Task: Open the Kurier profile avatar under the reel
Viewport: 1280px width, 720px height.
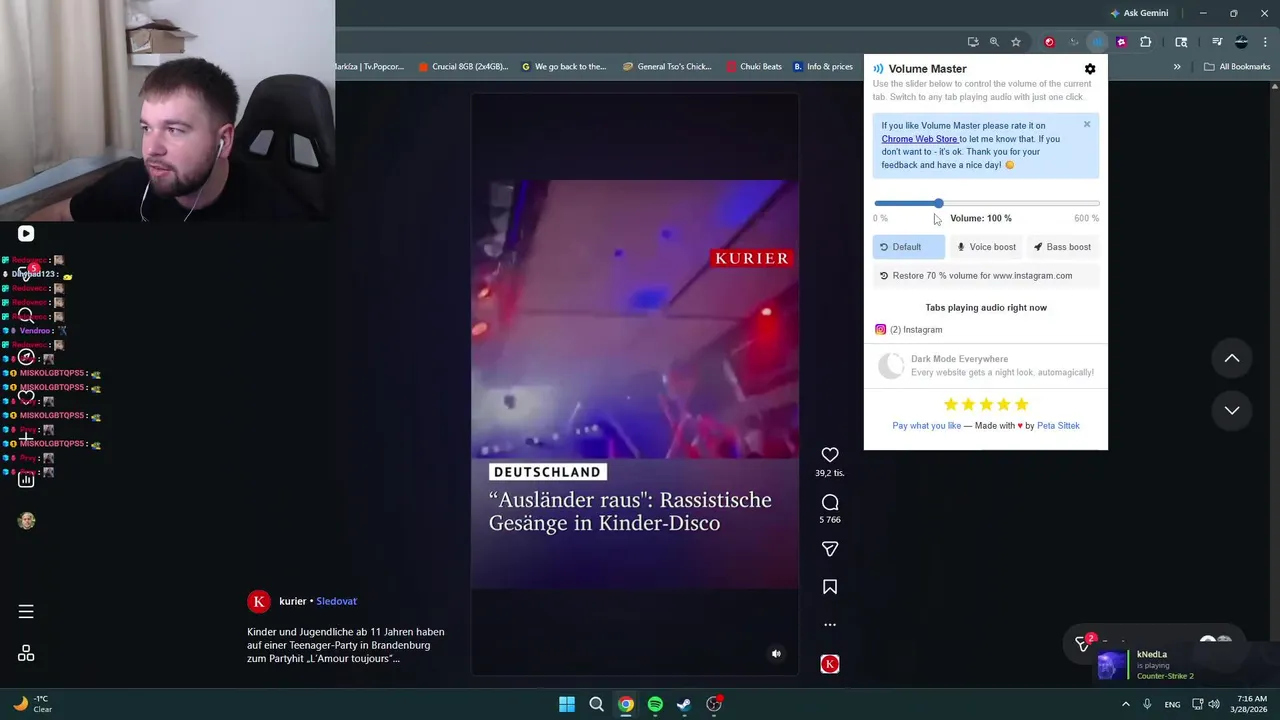Action: point(259,601)
